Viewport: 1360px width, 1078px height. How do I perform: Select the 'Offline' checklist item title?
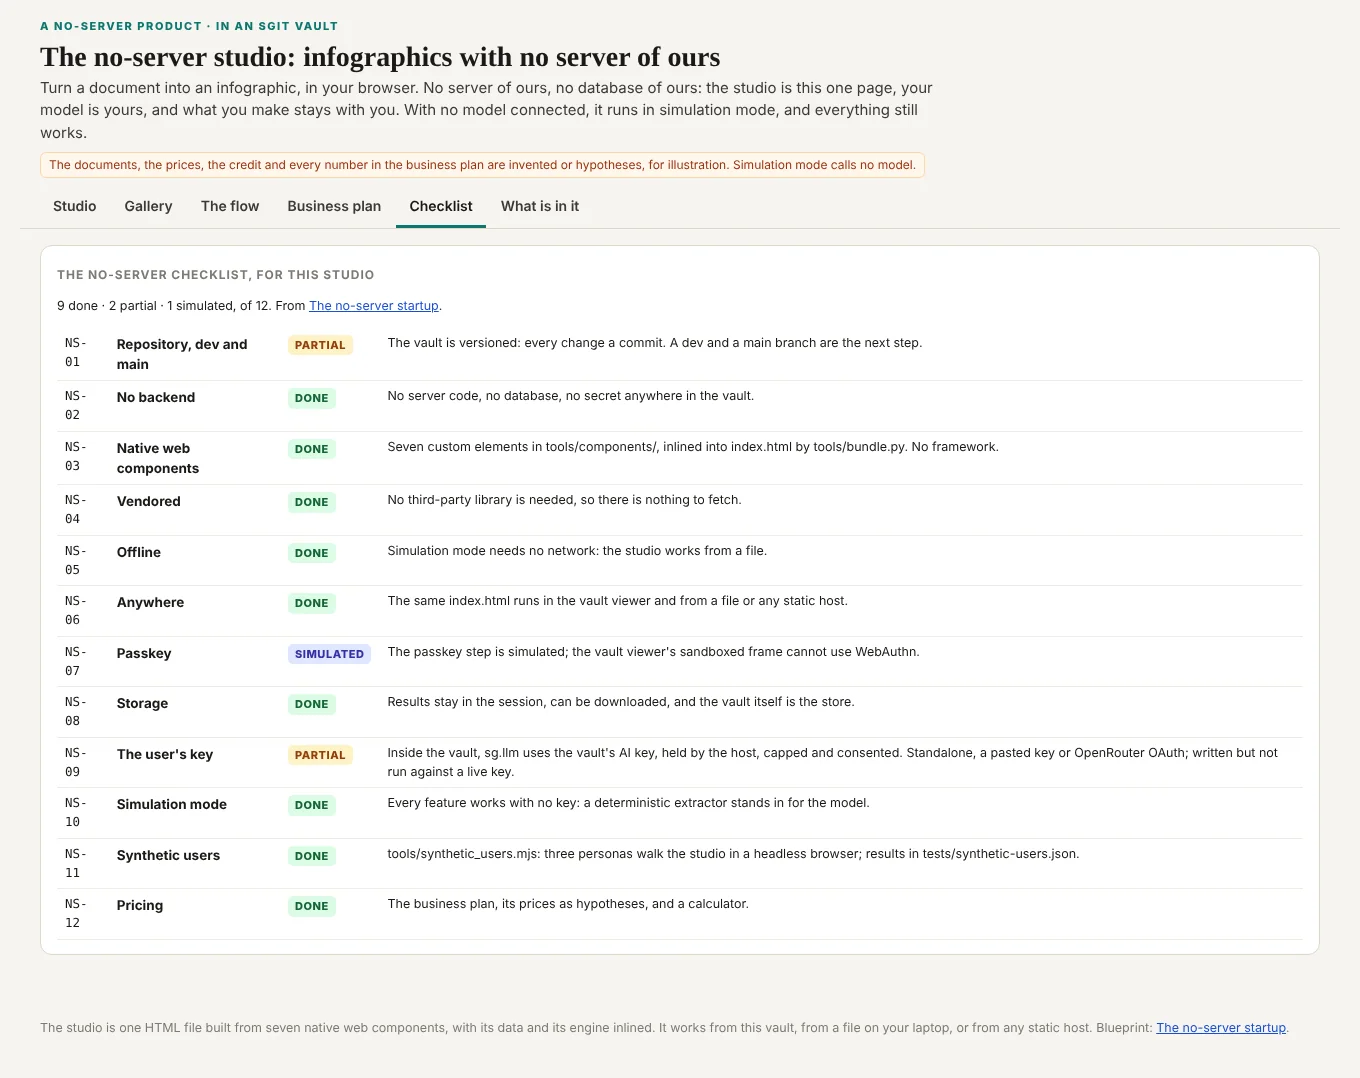139,552
